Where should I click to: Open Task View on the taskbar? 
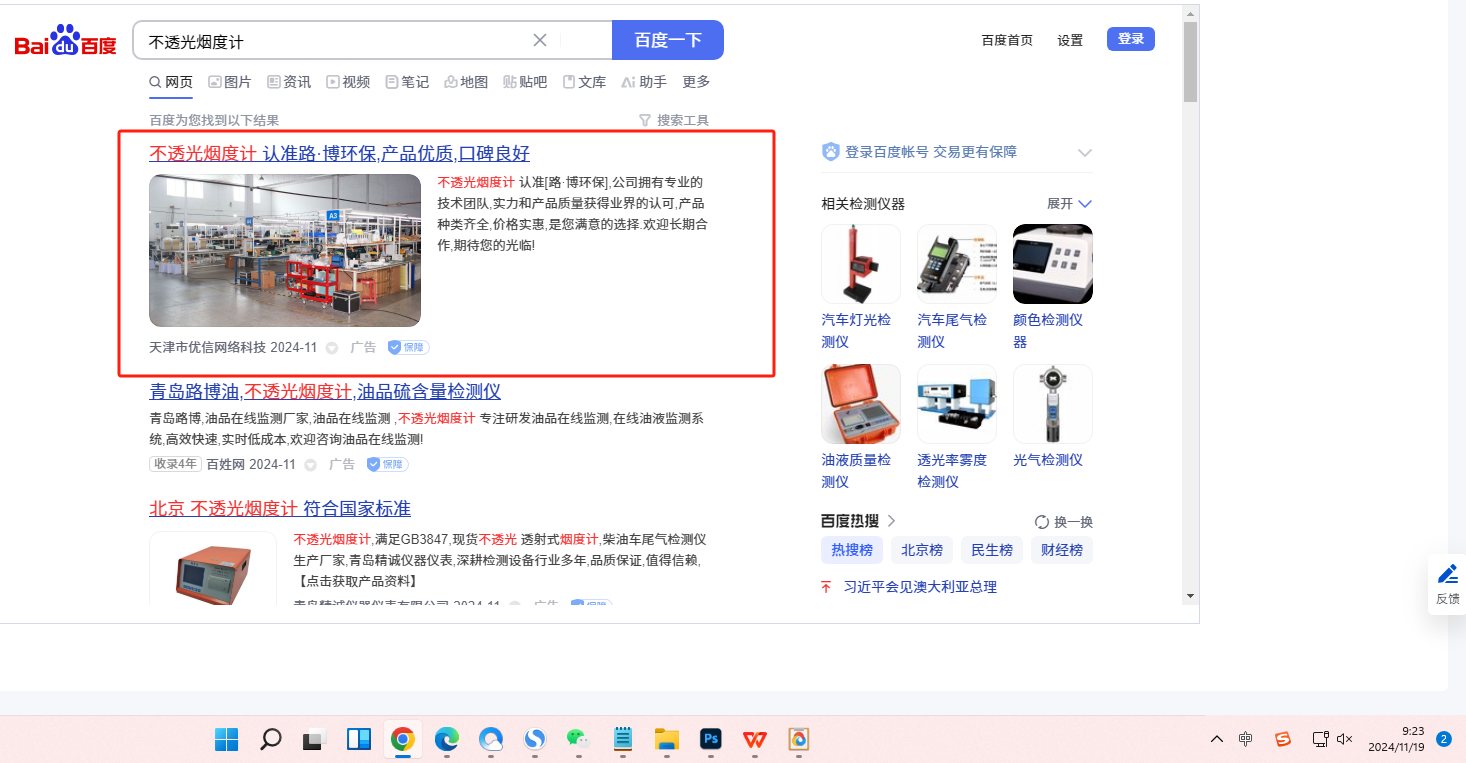click(x=314, y=740)
